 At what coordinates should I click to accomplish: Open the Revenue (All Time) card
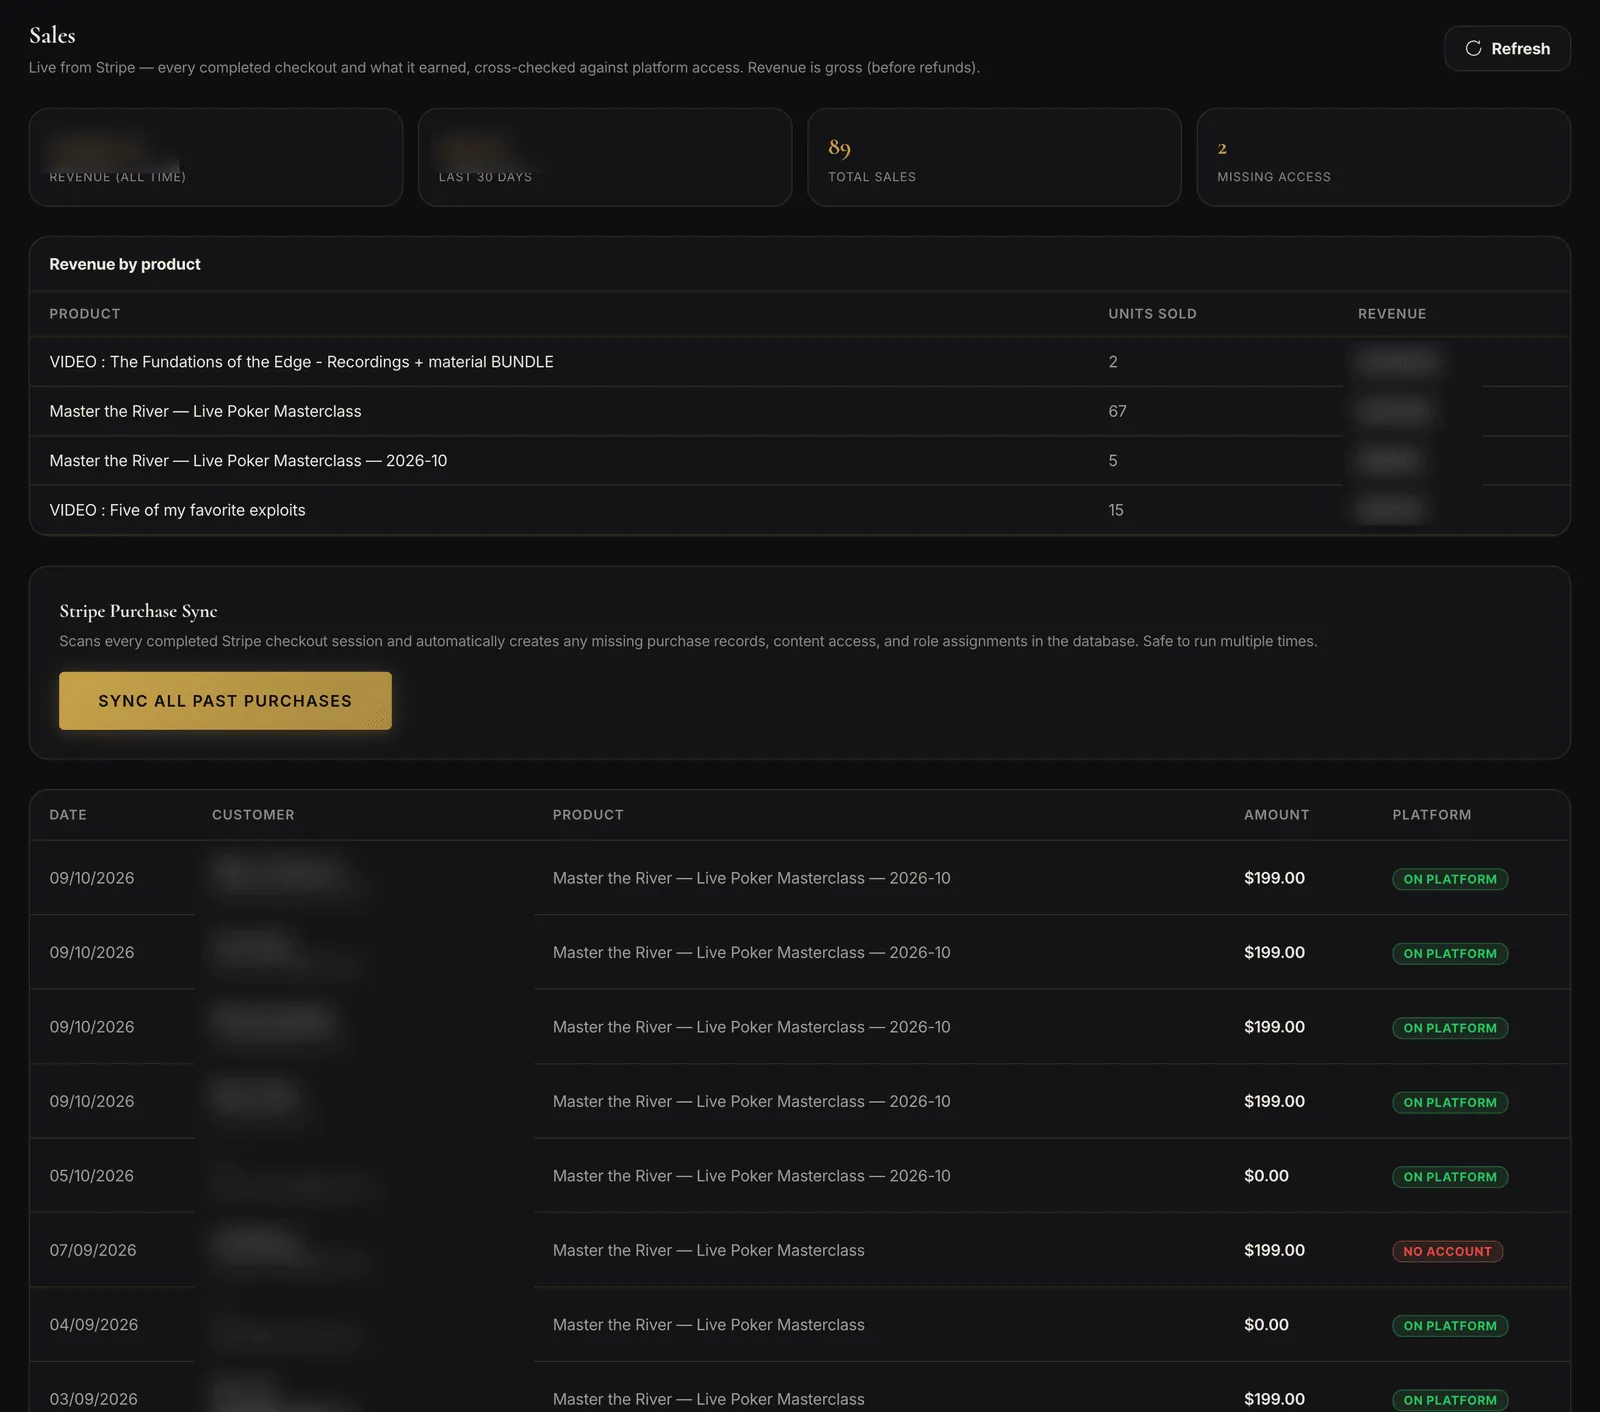click(216, 157)
